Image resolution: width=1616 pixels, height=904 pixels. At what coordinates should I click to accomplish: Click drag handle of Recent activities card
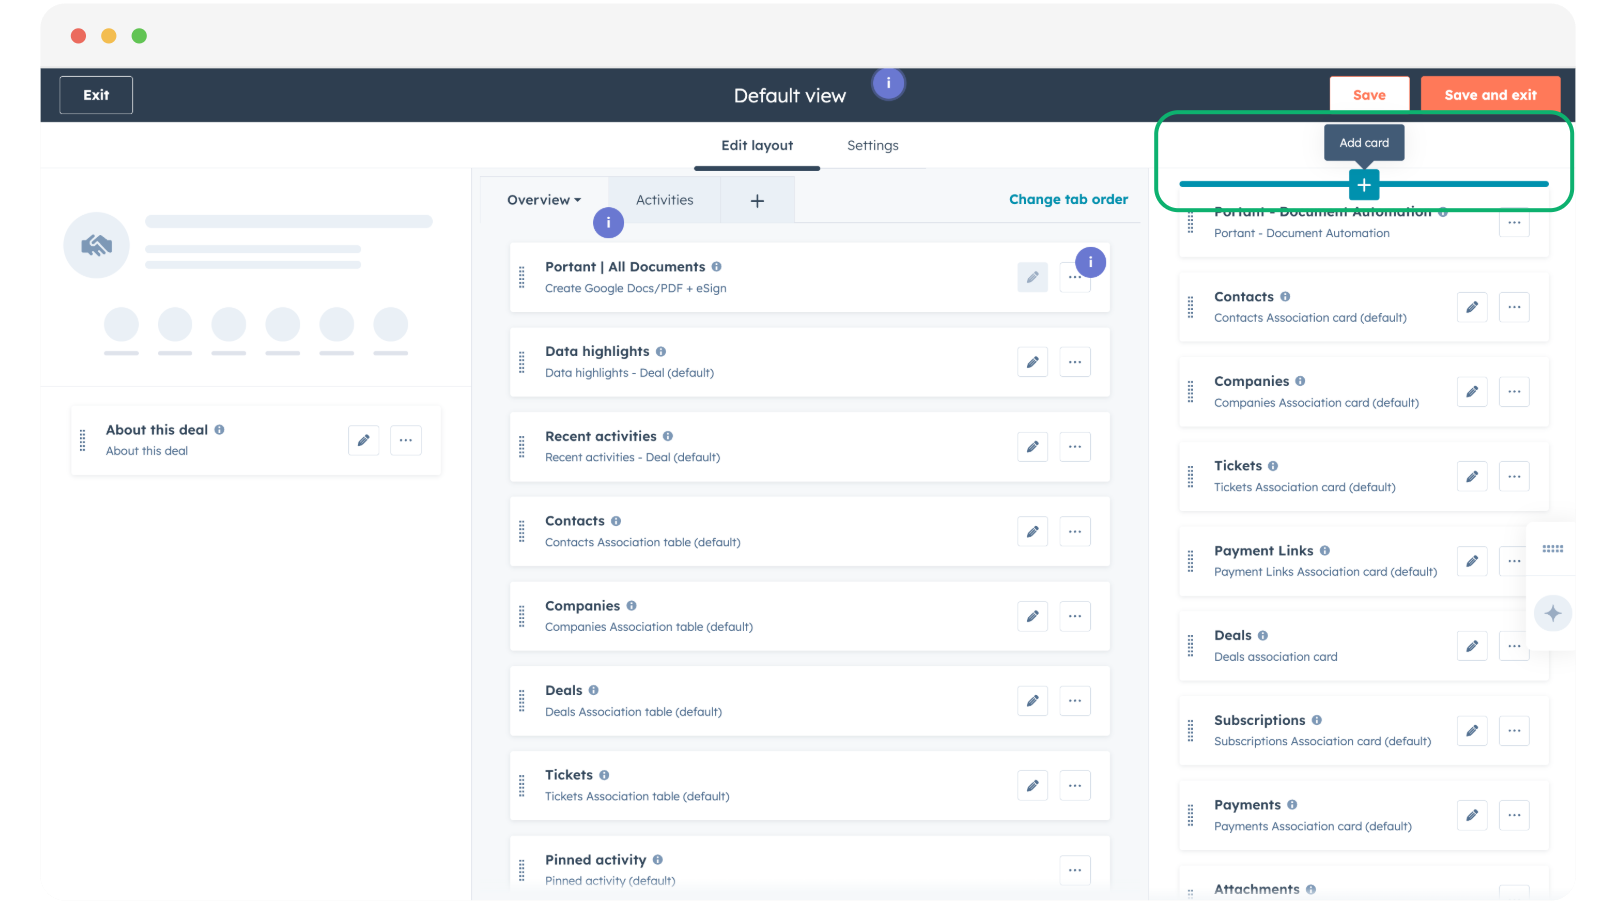click(x=522, y=447)
